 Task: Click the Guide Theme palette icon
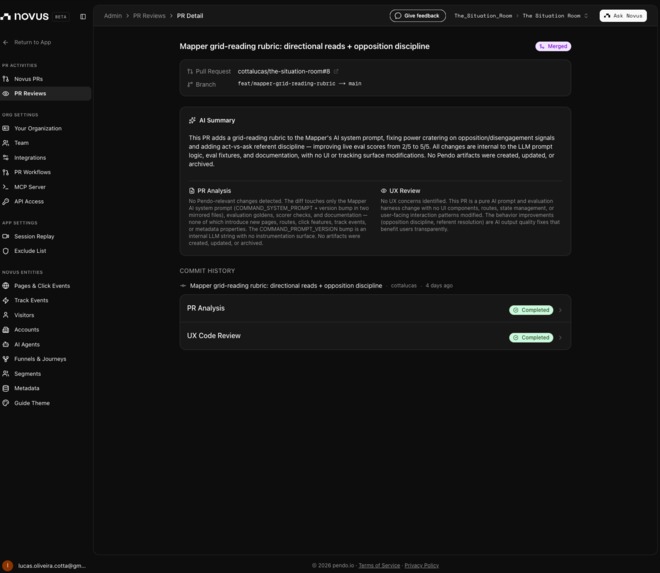(5, 403)
